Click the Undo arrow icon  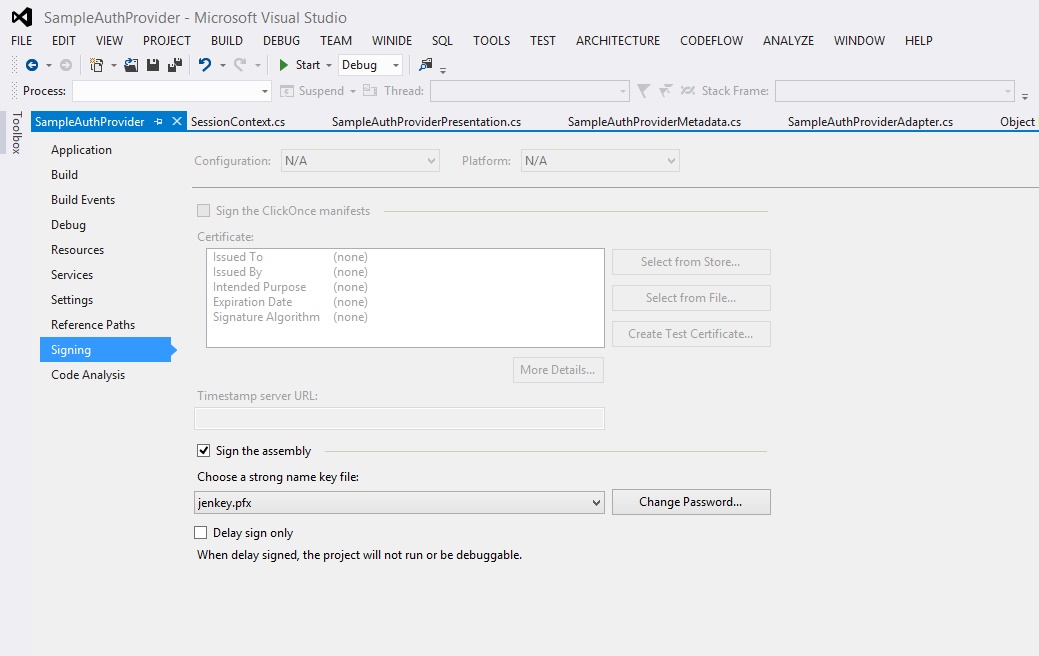(x=205, y=65)
